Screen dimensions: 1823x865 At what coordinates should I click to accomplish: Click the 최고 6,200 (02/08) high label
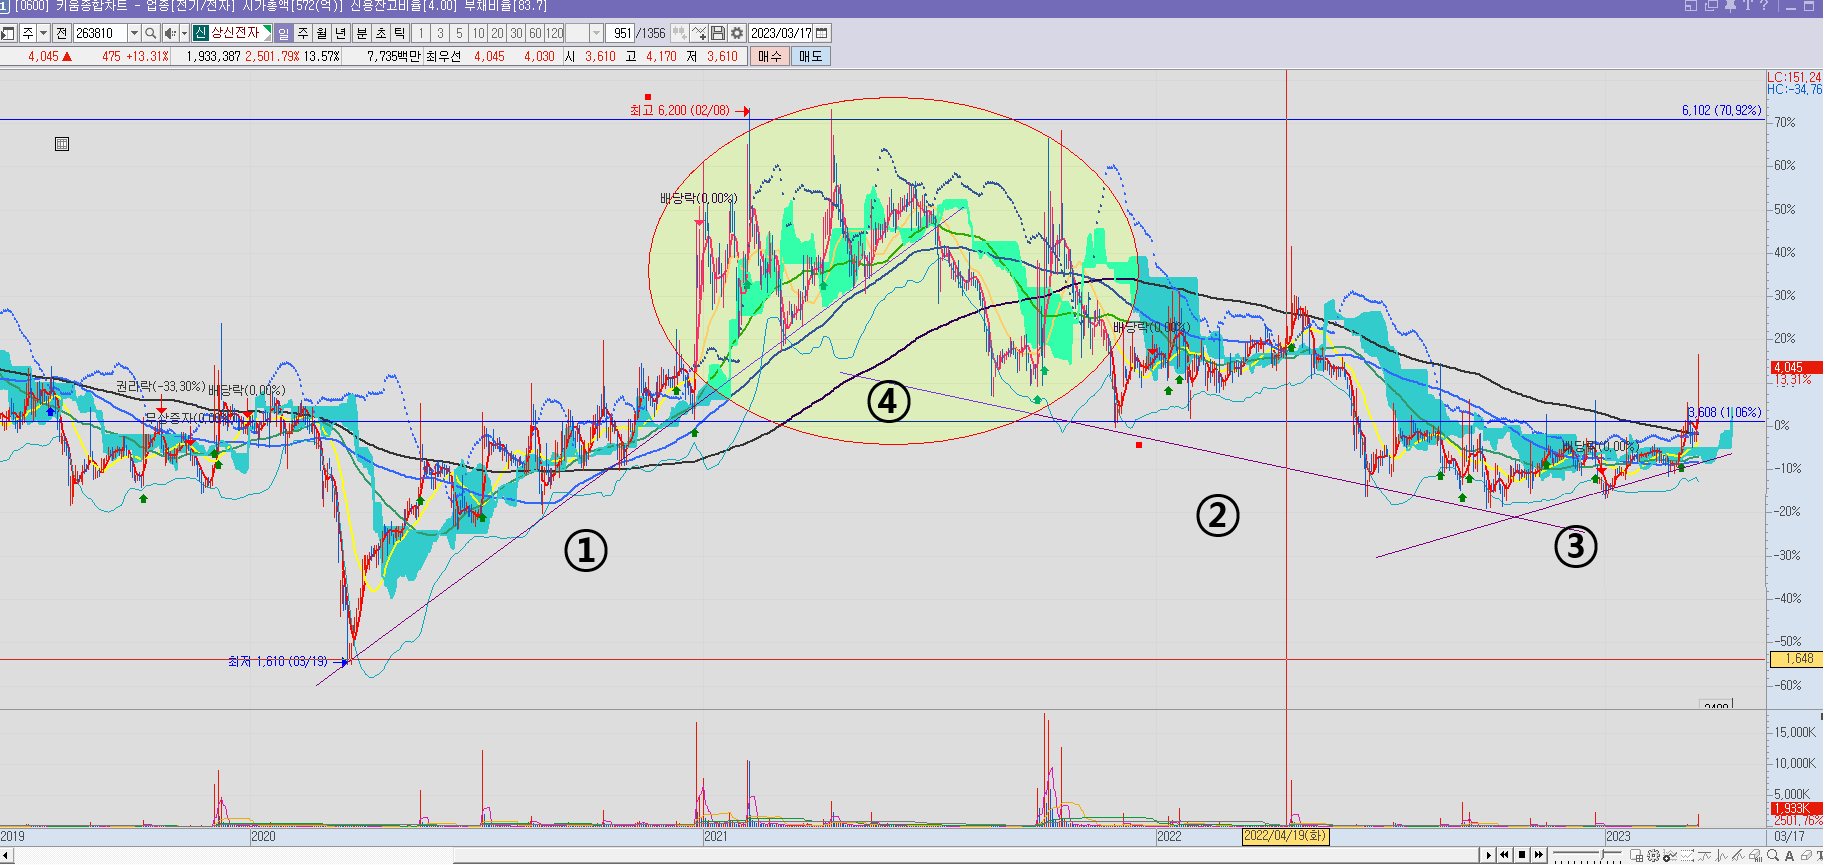[680, 110]
